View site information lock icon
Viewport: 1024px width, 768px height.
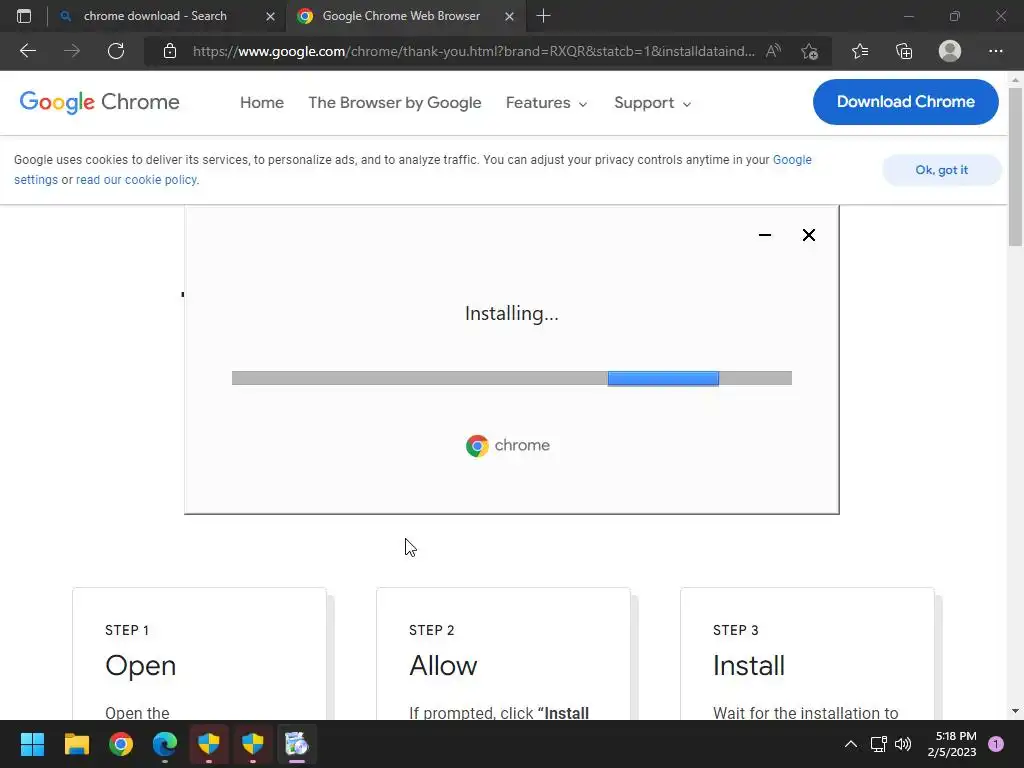pyautogui.click(x=170, y=51)
